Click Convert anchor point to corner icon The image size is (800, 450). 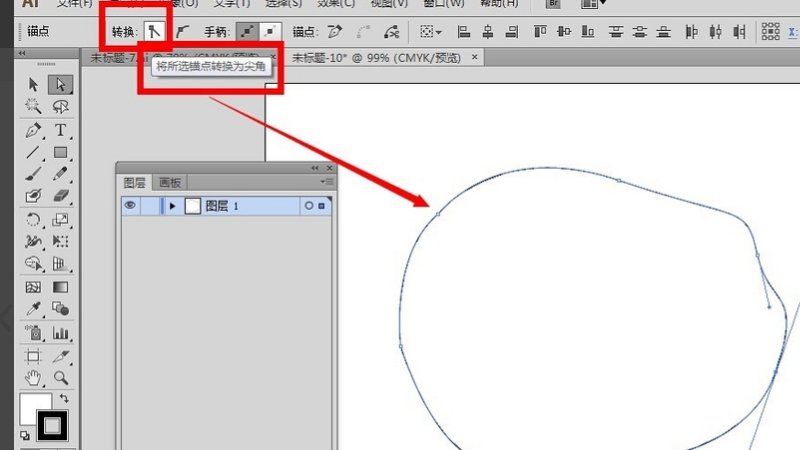pos(154,32)
